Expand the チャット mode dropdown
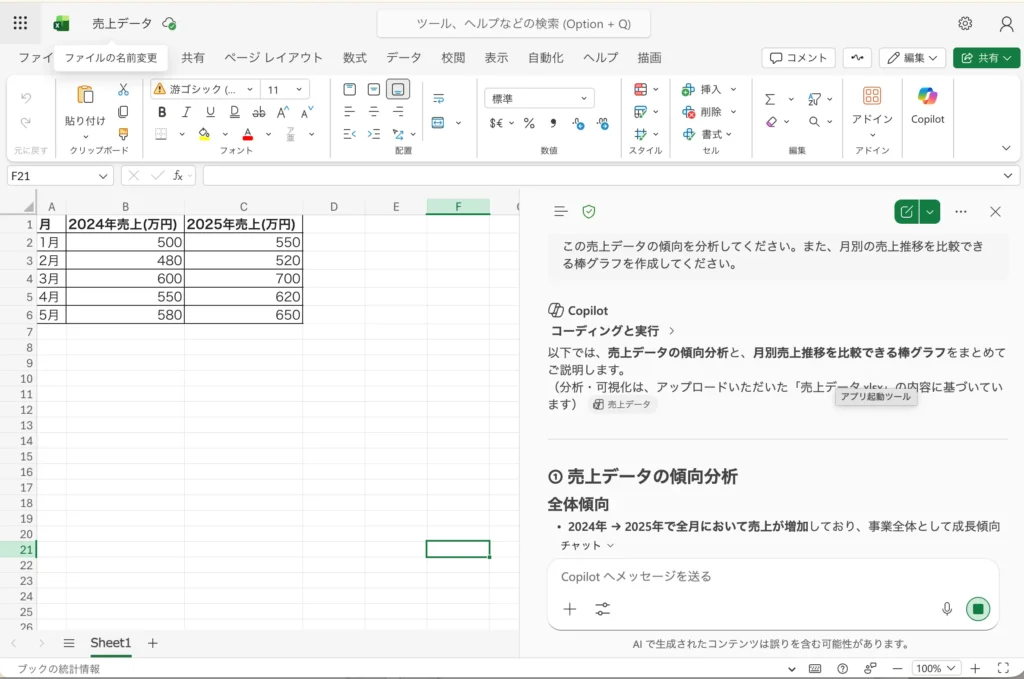Viewport: 1024px width, 679px height. [x=587, y=545]
